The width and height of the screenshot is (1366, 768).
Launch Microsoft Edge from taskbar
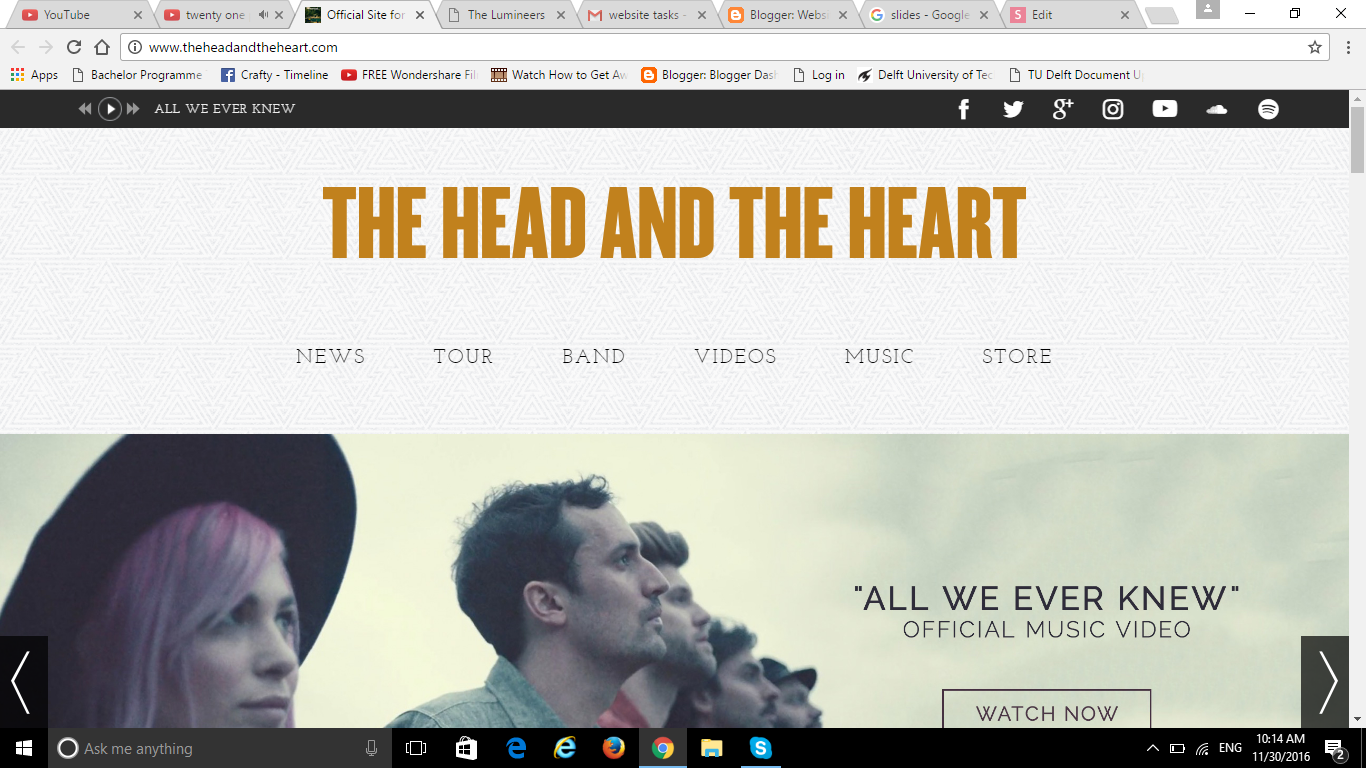[516, 748]
